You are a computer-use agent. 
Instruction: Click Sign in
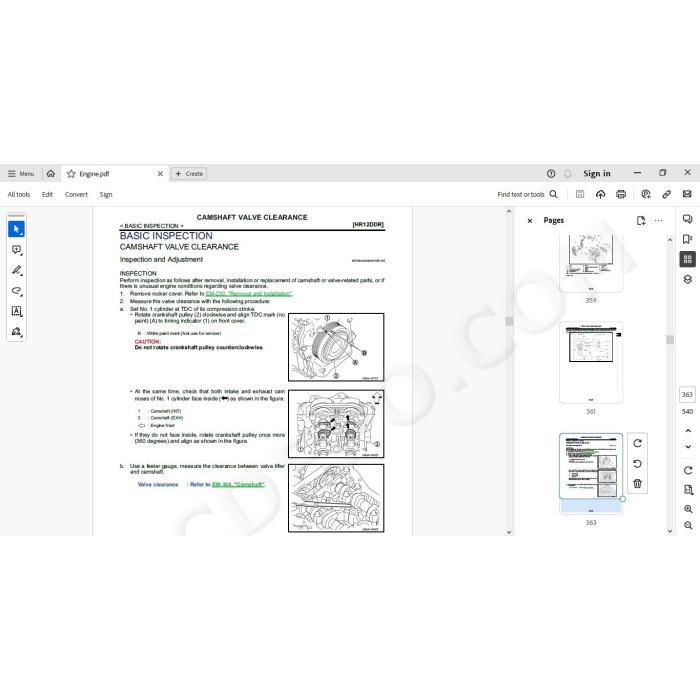(596, 174)
